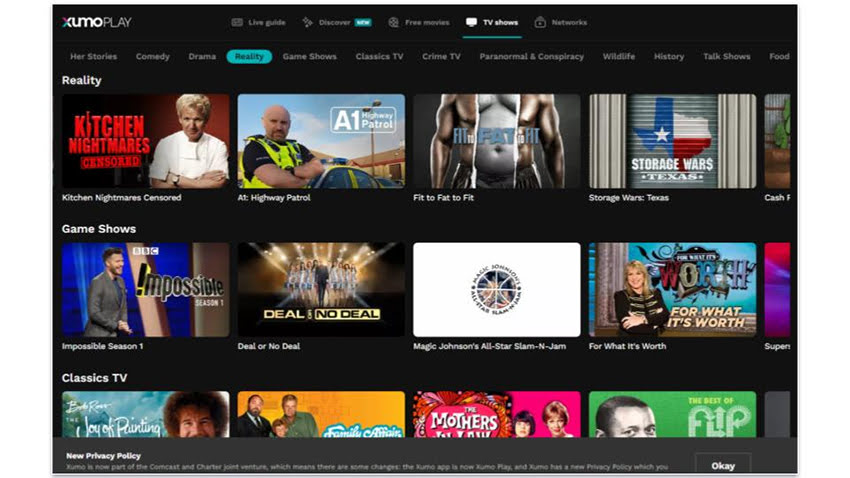Choose the History category
The height and width of the screenshot is (478, 850).
pos(669,56)
